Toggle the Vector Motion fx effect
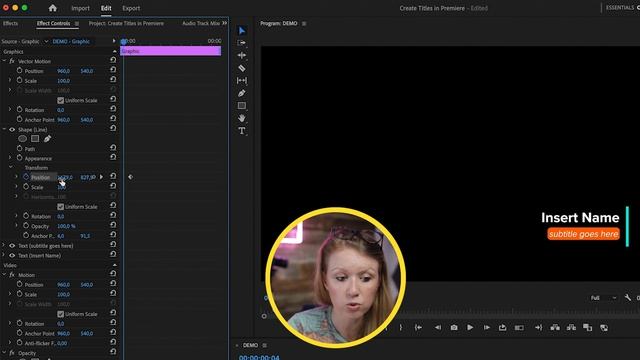The image size is (640, 360). (x=12, y=61)
